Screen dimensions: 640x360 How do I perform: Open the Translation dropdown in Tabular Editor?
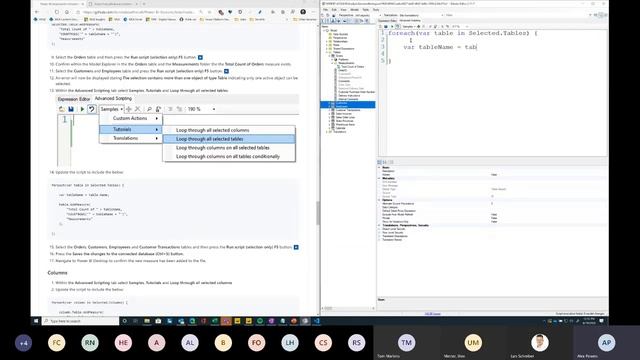coord(422,15)
